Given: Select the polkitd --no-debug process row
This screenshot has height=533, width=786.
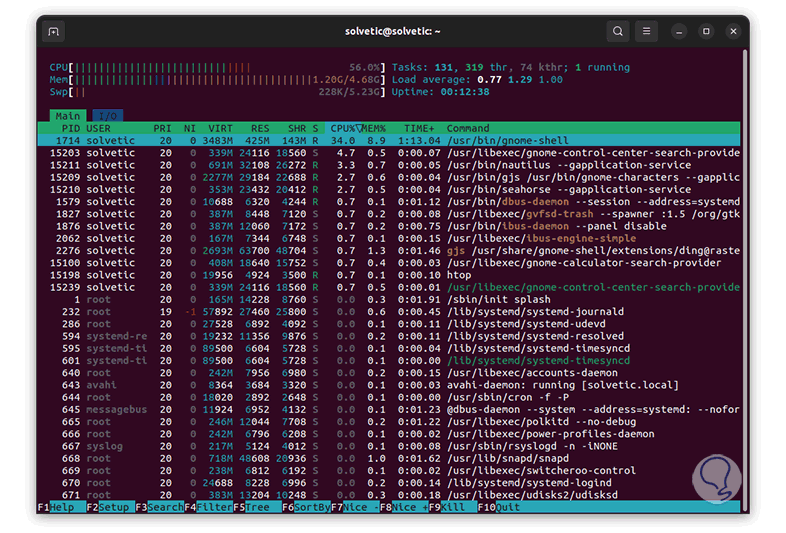Looking at the screenshot, I should (x=389, y=422).
